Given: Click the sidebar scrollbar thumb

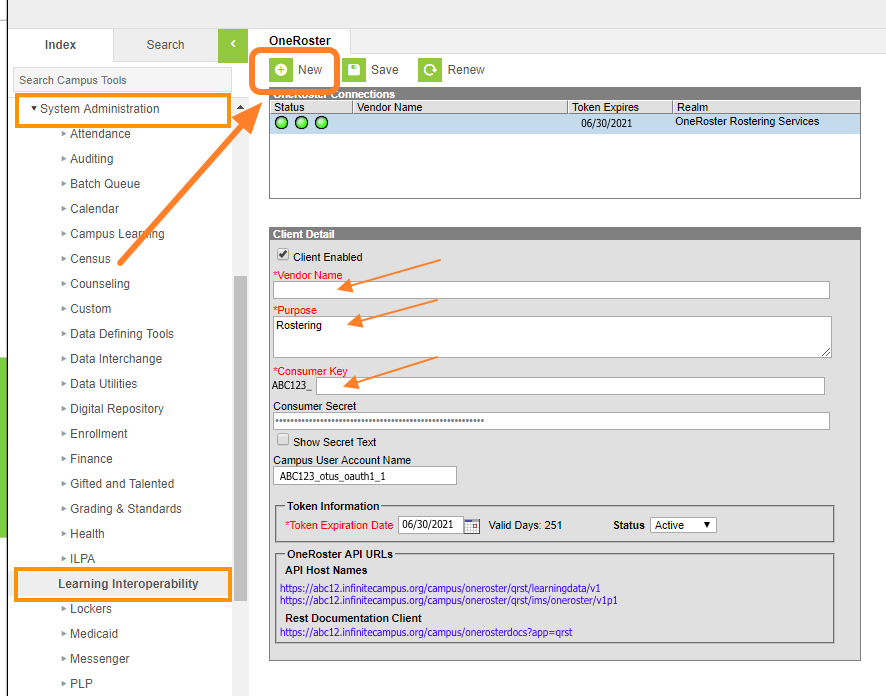Looking at the screenshot, I should pyautogui.click(x=241, y=438).
